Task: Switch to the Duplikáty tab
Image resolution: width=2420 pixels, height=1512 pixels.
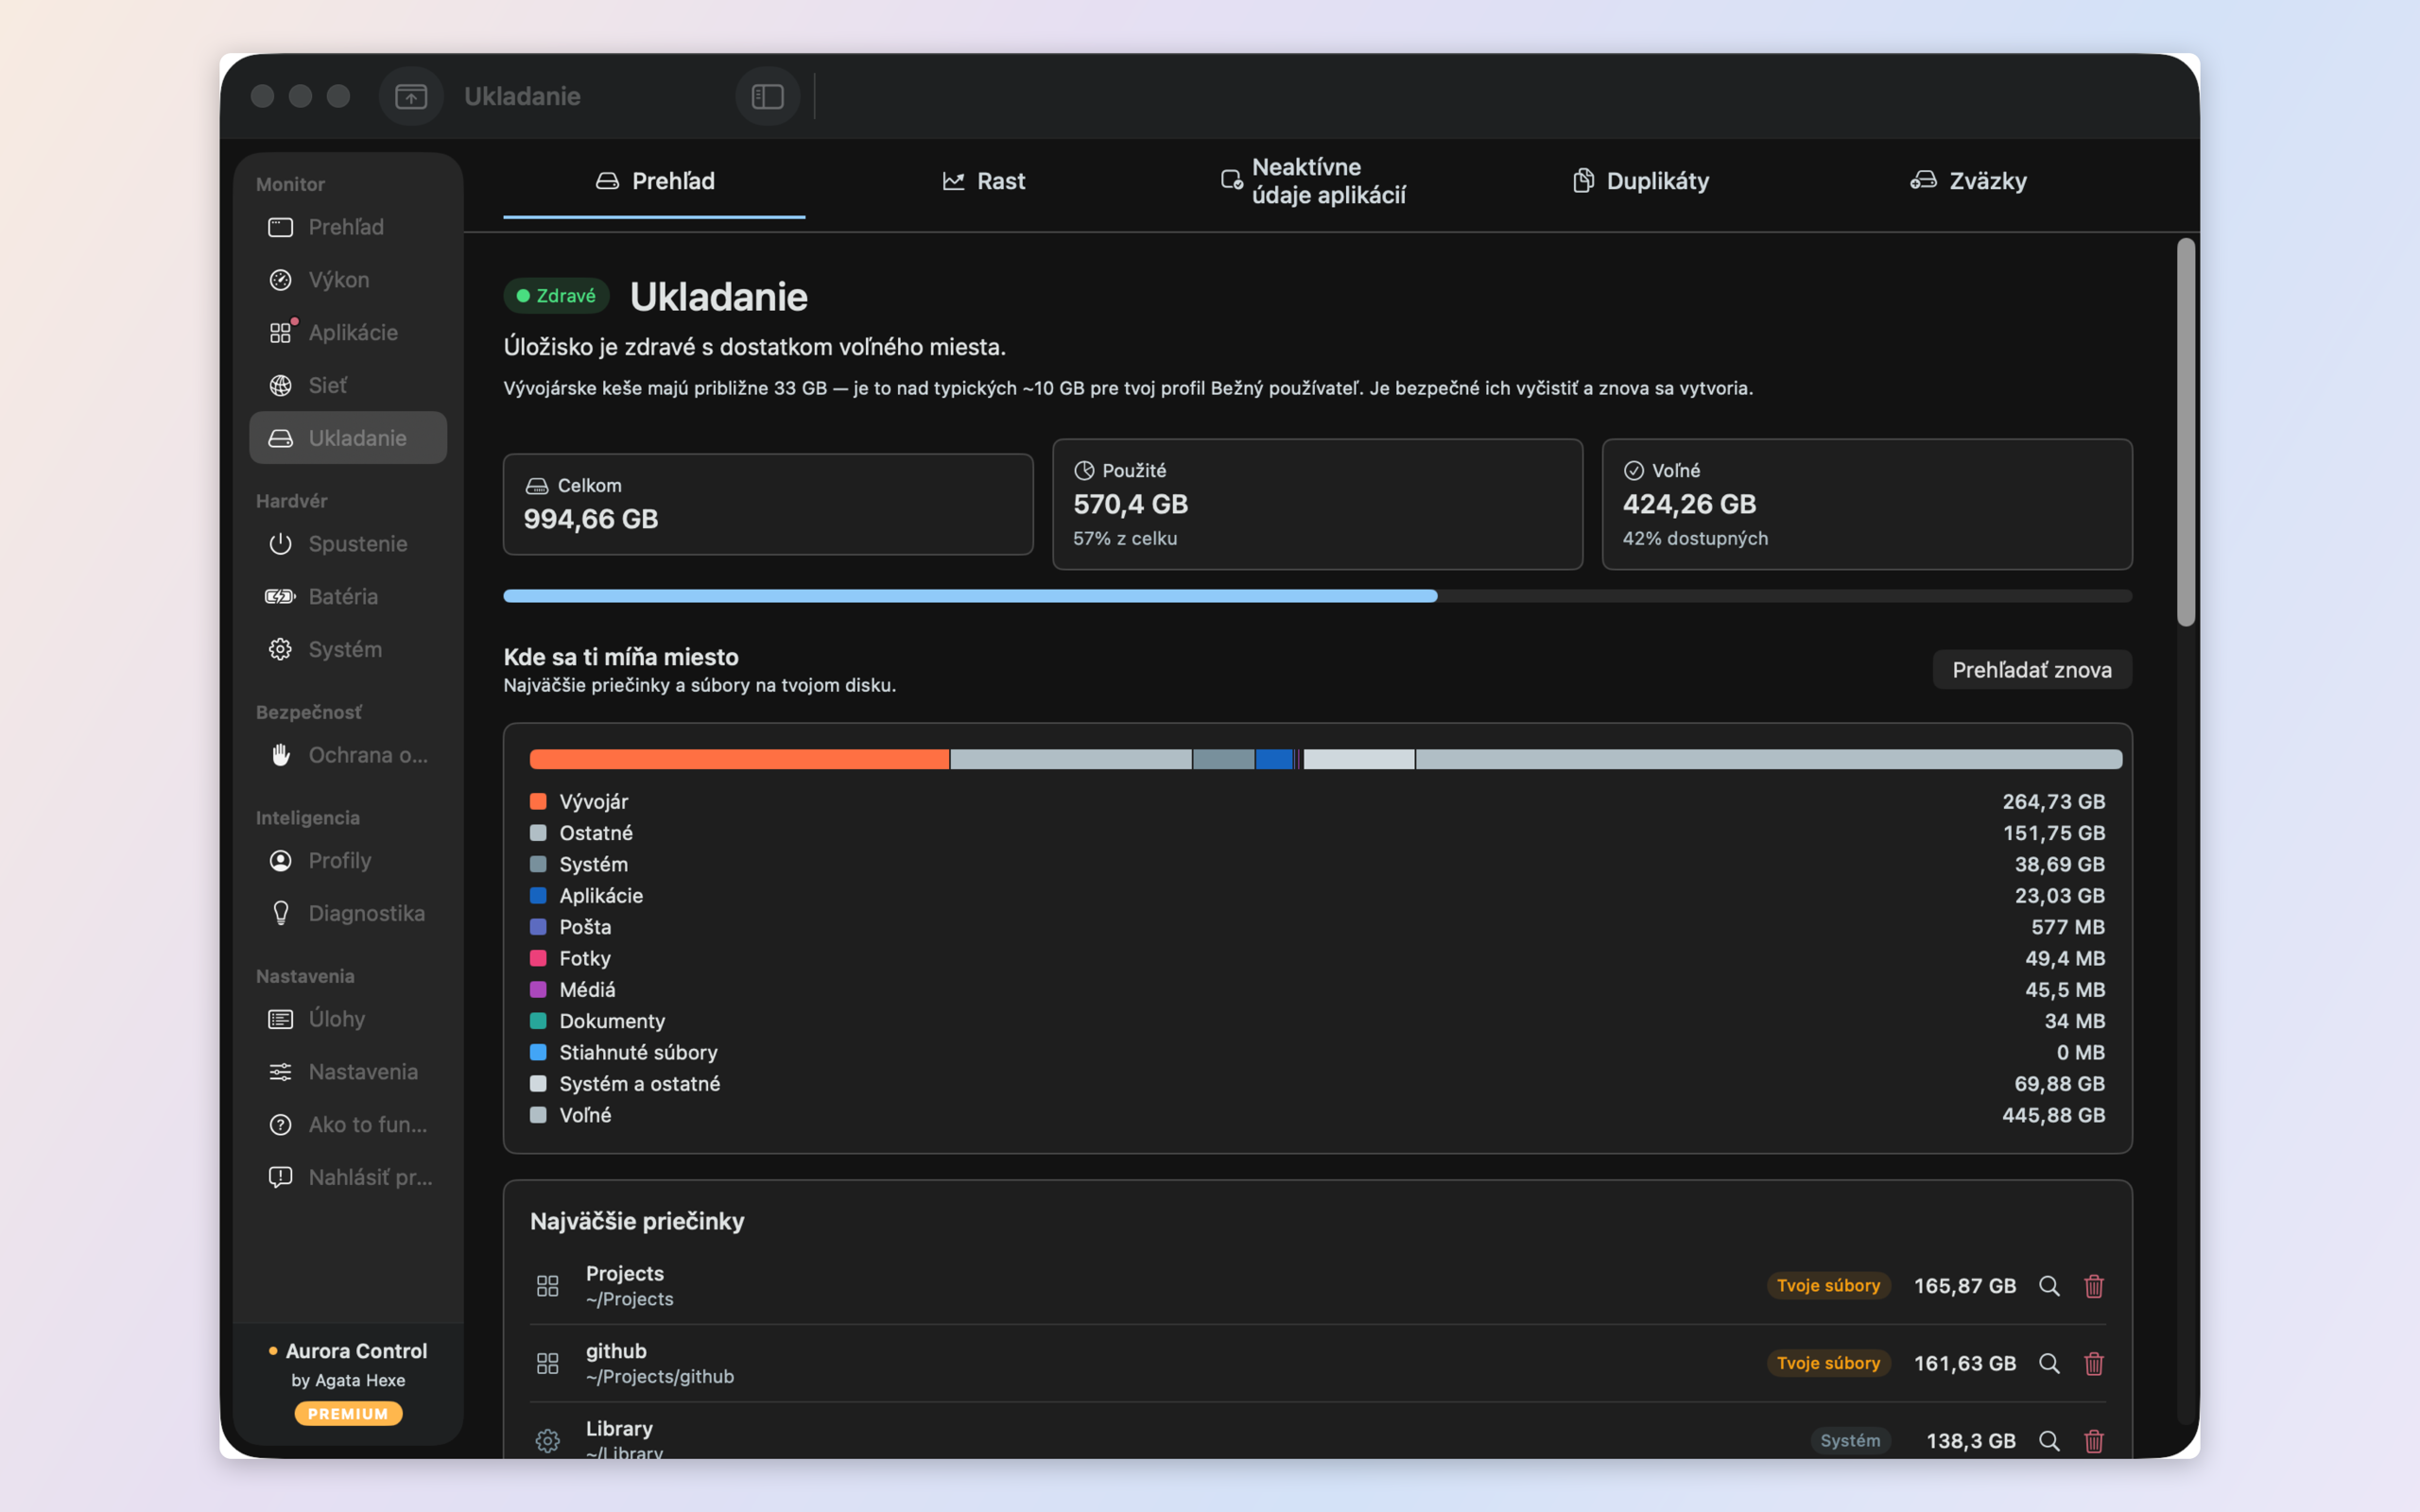Action: coord(1641,181)
